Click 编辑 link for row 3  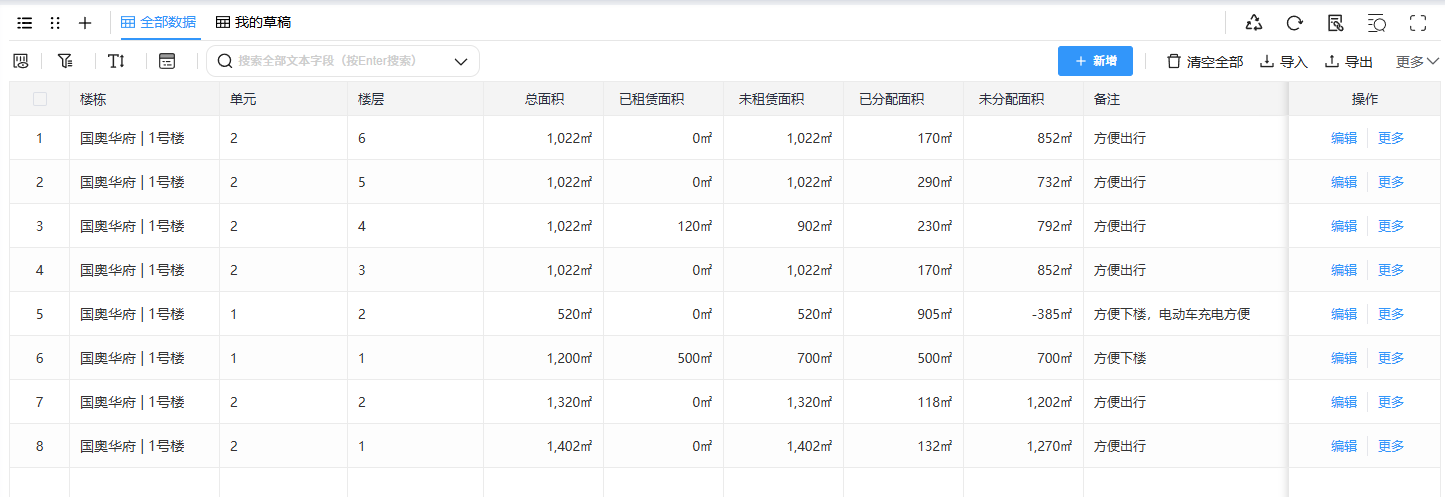[x=1343, y=226]
